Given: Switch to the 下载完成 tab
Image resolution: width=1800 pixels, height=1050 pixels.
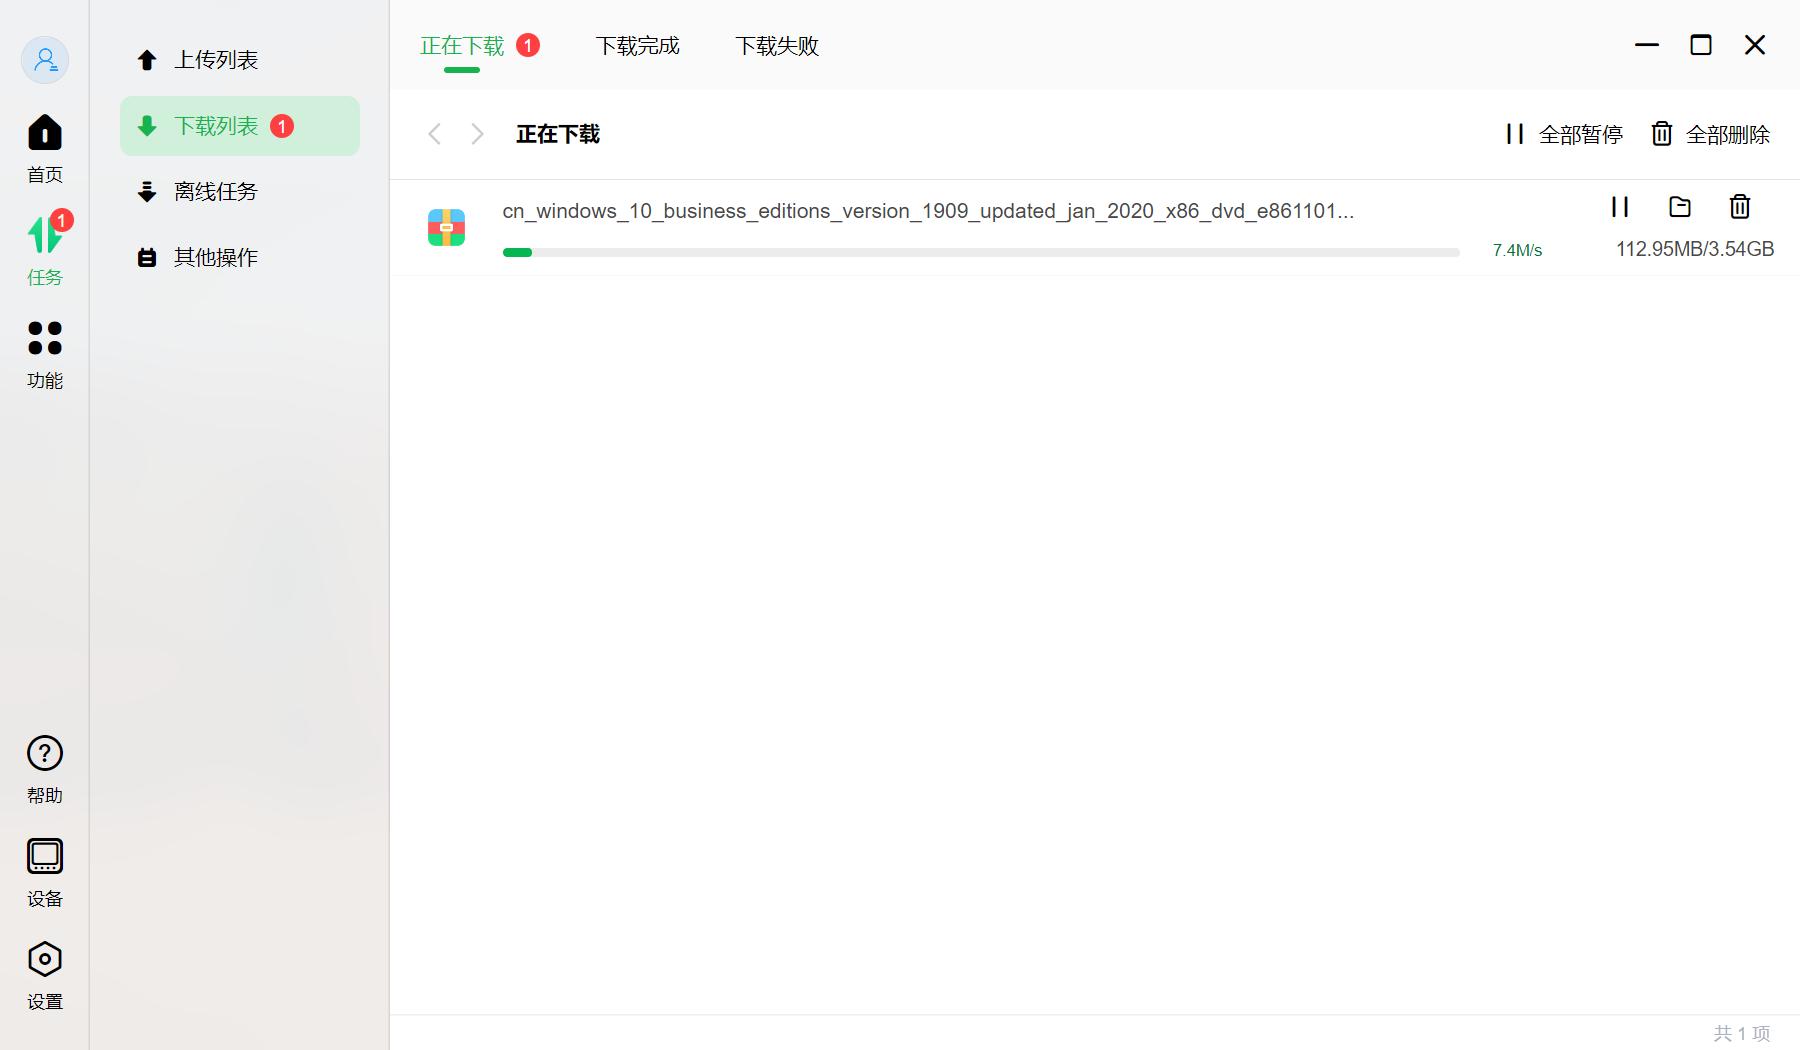Looking at the screenshot, I should (637, 45).
